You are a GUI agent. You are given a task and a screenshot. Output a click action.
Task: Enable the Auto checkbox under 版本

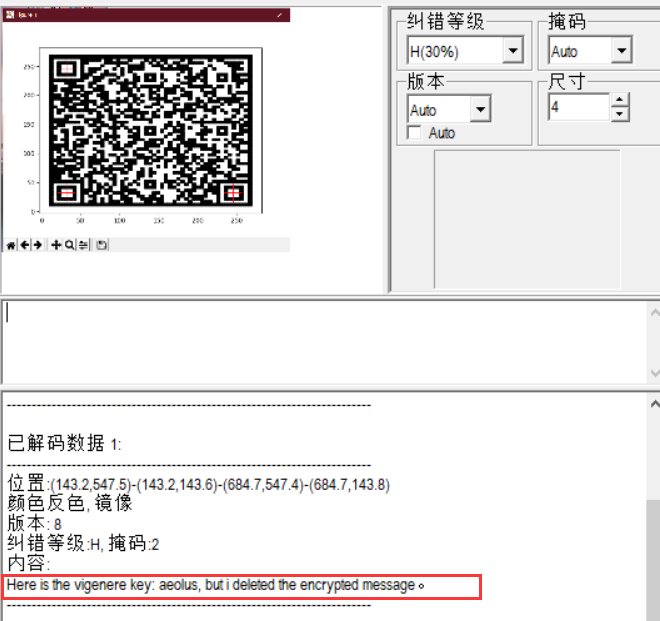(415, 133)
